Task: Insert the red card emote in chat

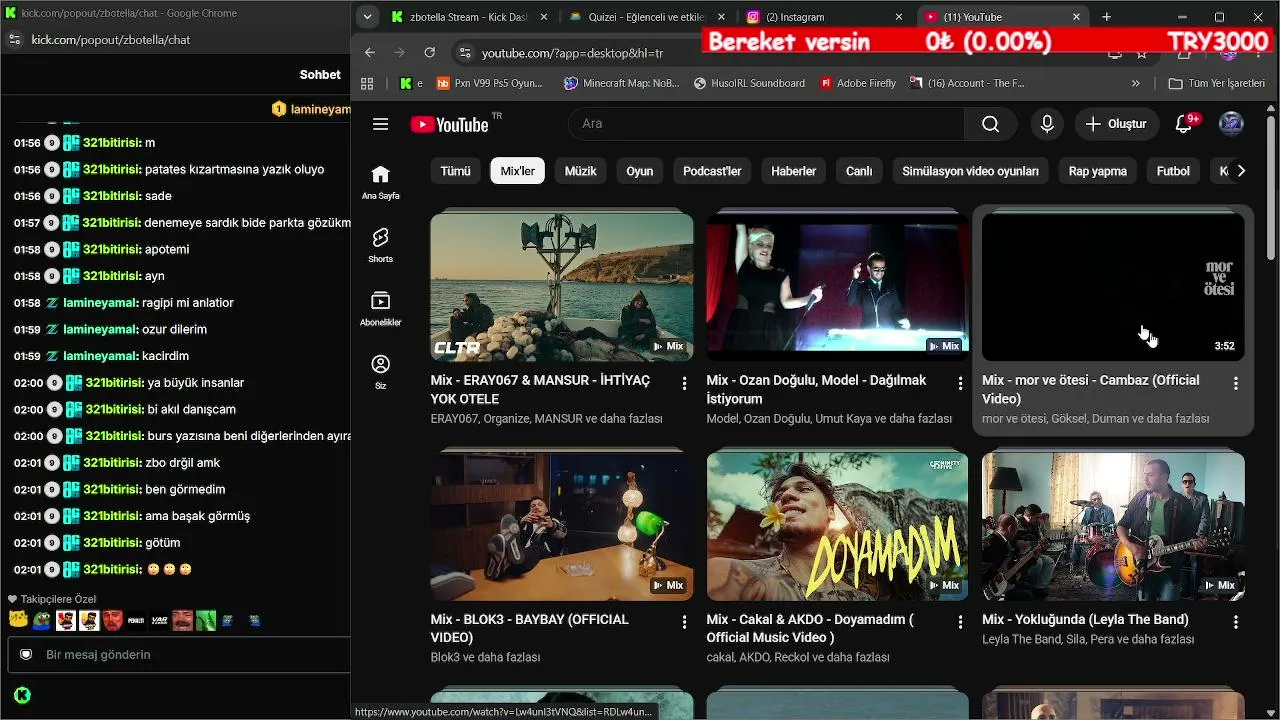Action: pyautogui.click(x=66, y=620)
